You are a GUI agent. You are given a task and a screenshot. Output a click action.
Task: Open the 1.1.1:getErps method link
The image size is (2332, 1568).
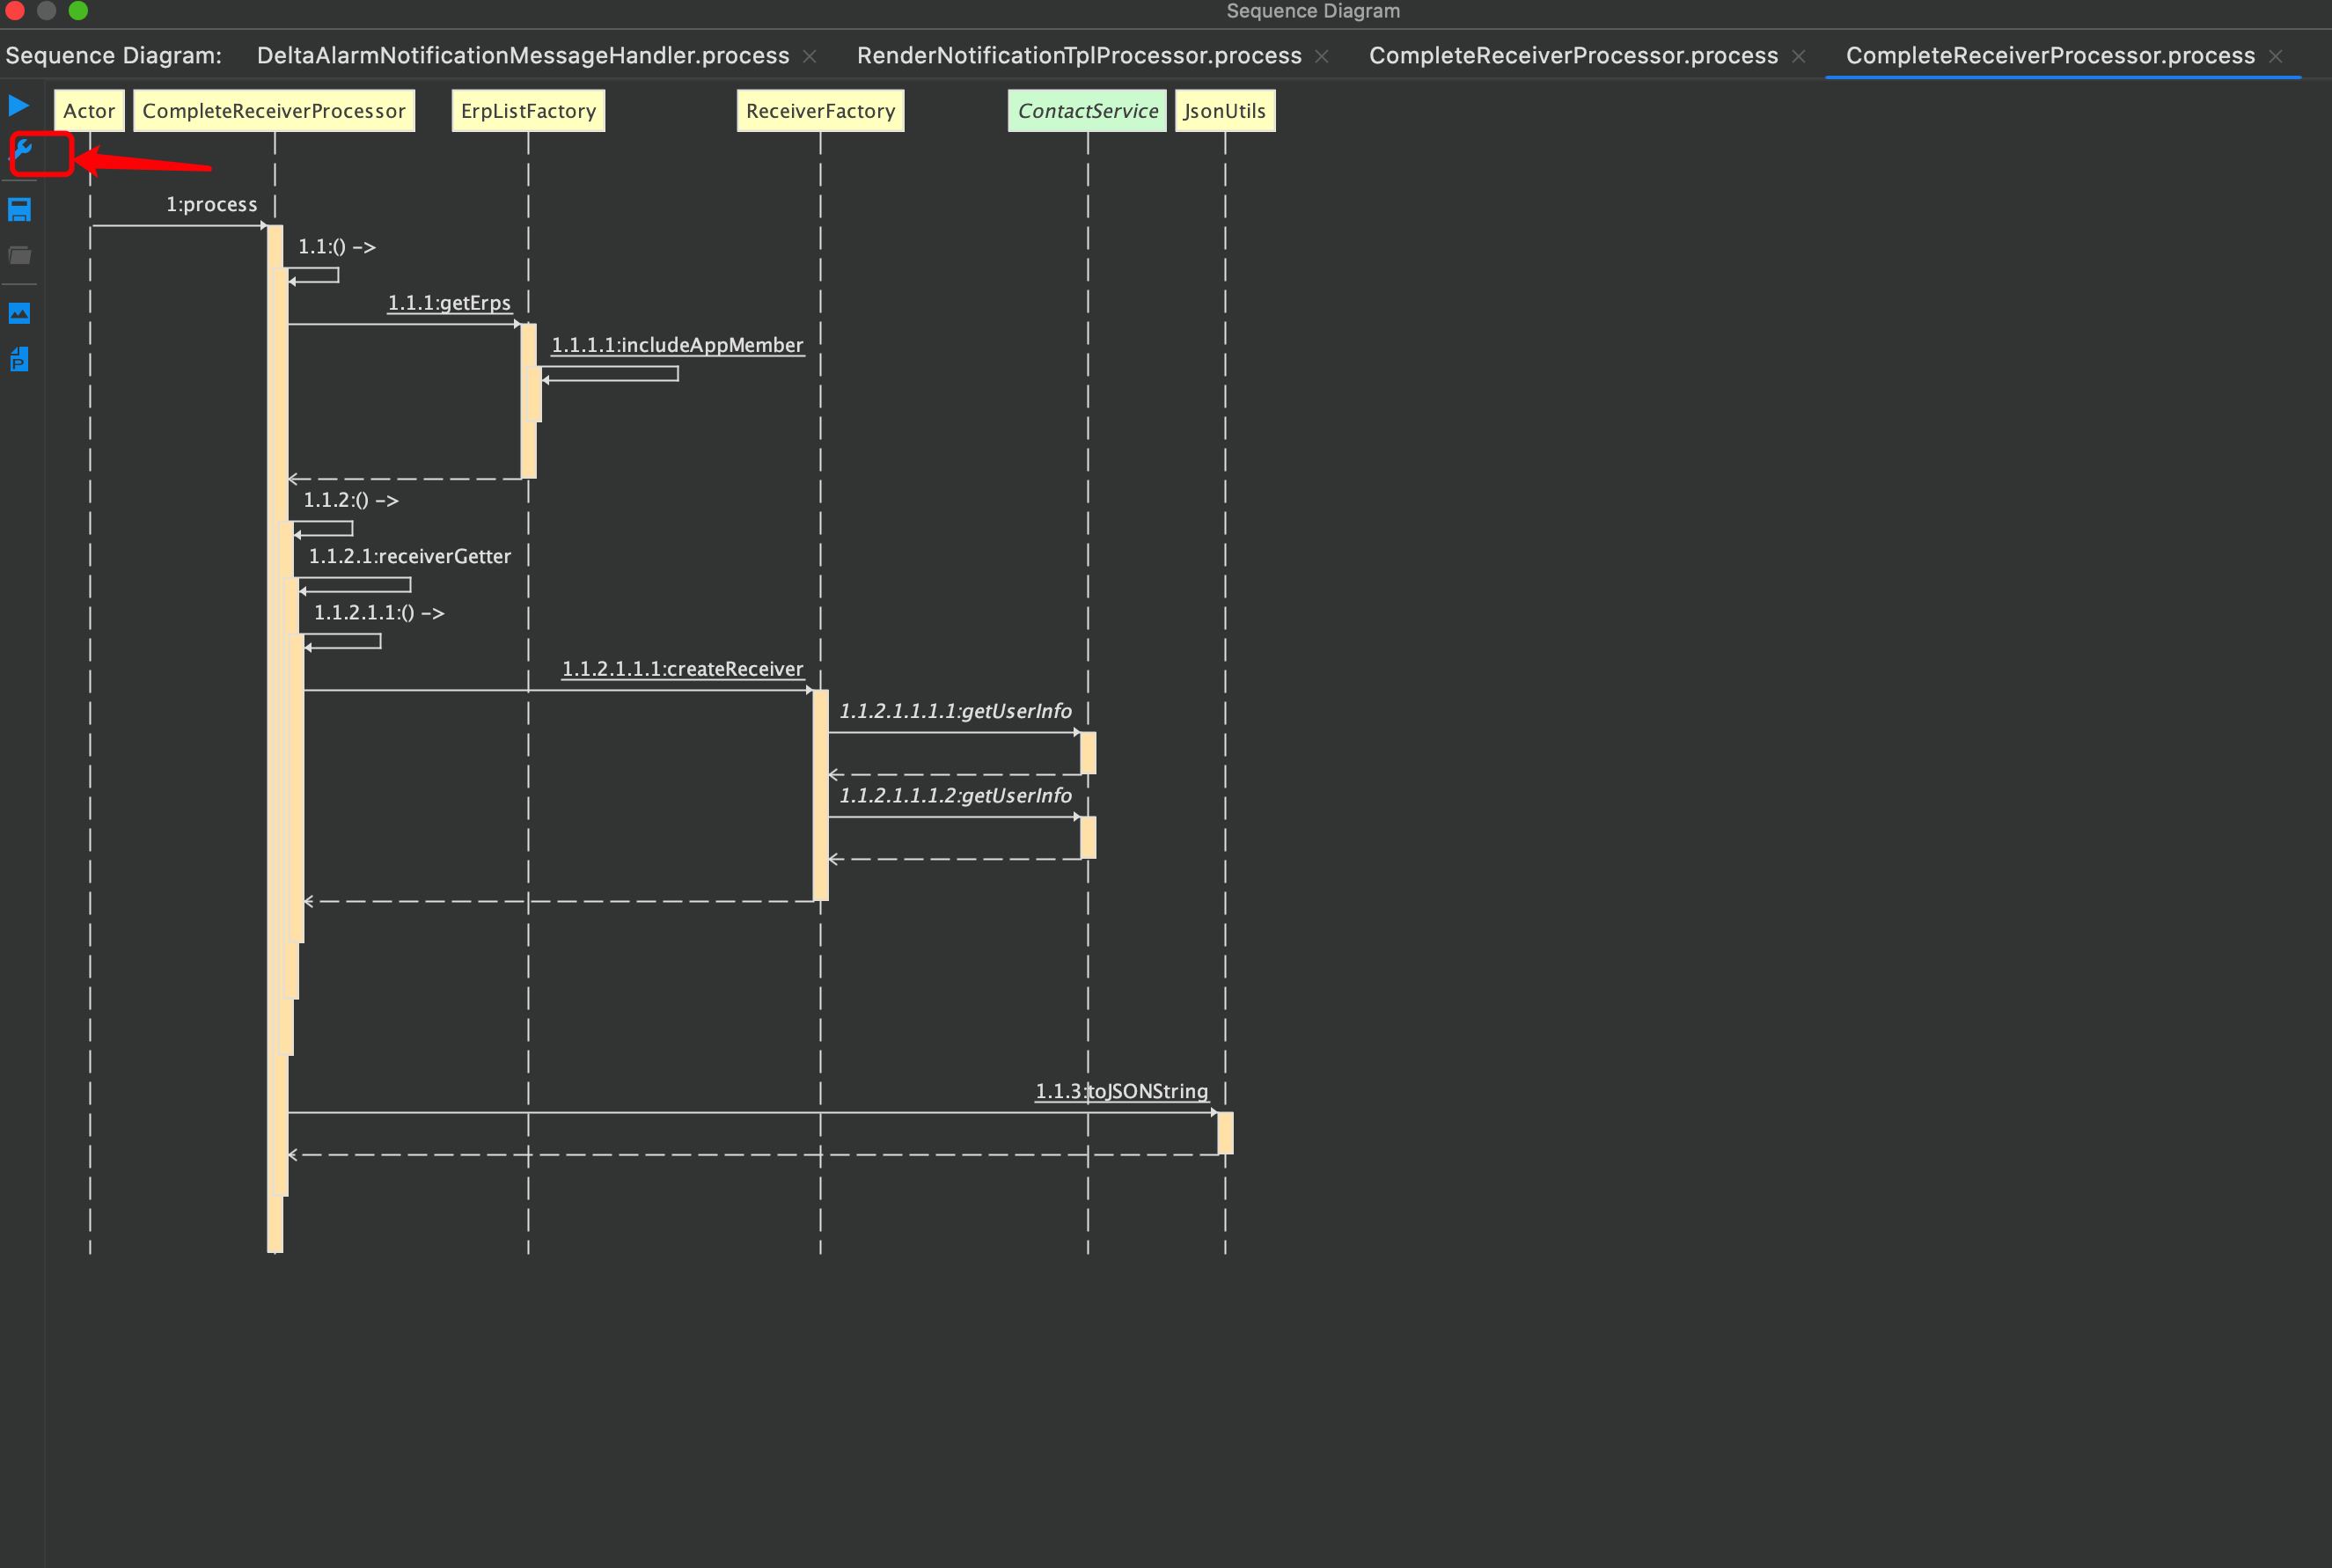449,303
